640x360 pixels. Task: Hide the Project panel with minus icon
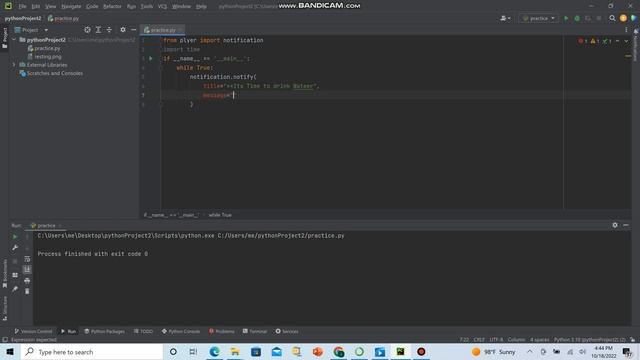pyautogui.click(x=133, y=30)
